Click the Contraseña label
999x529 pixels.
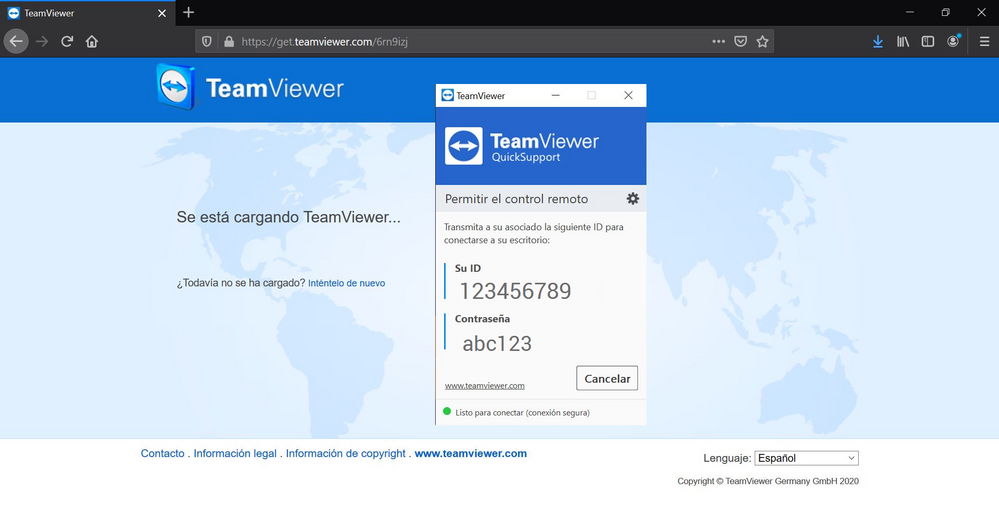pos(482,319)
